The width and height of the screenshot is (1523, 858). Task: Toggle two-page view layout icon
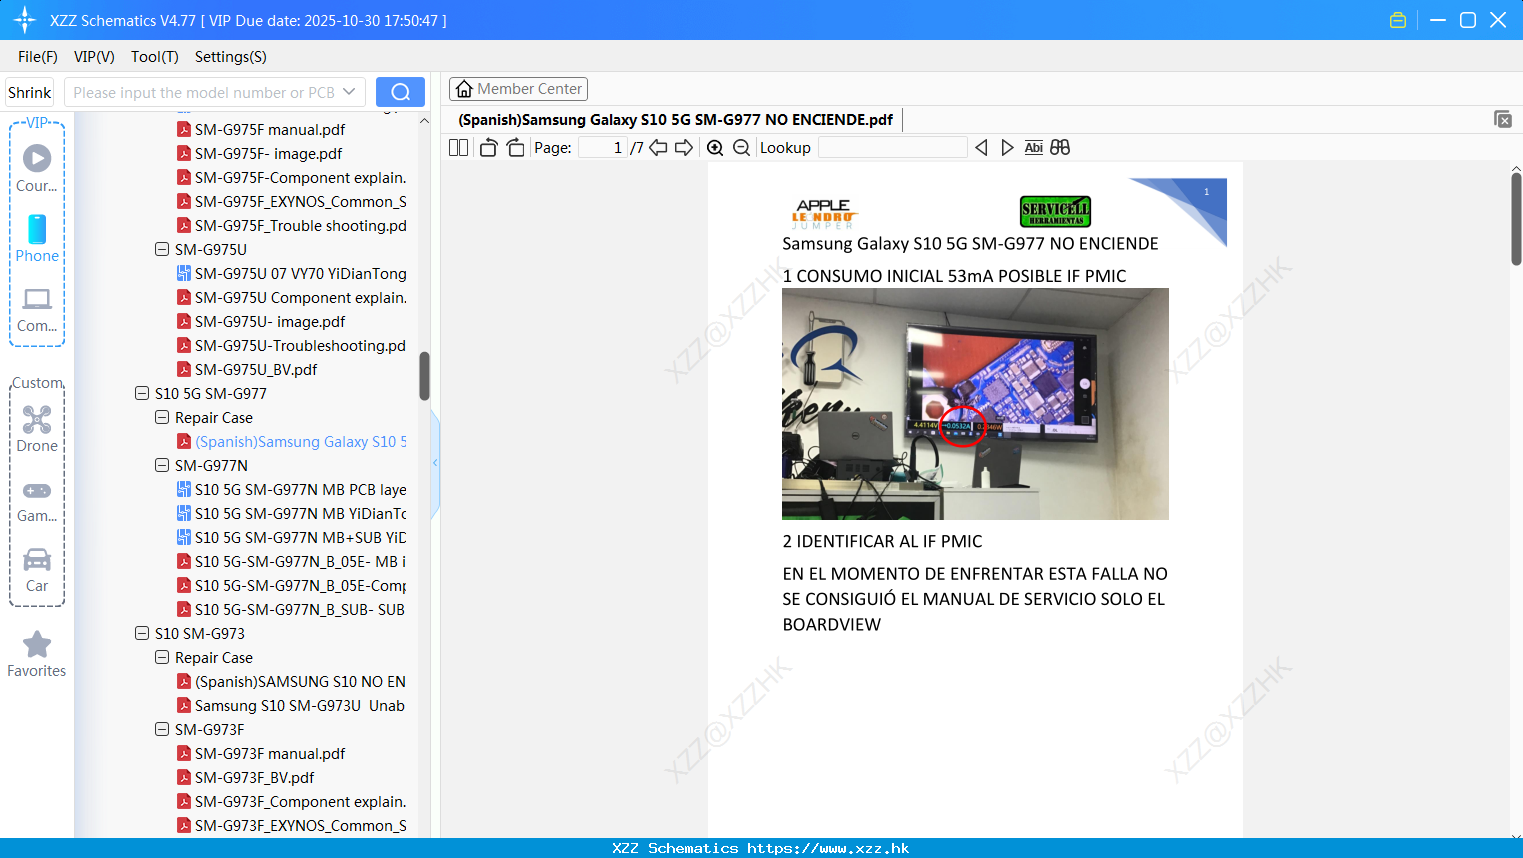pyautogui.click(x=458, y=147)
